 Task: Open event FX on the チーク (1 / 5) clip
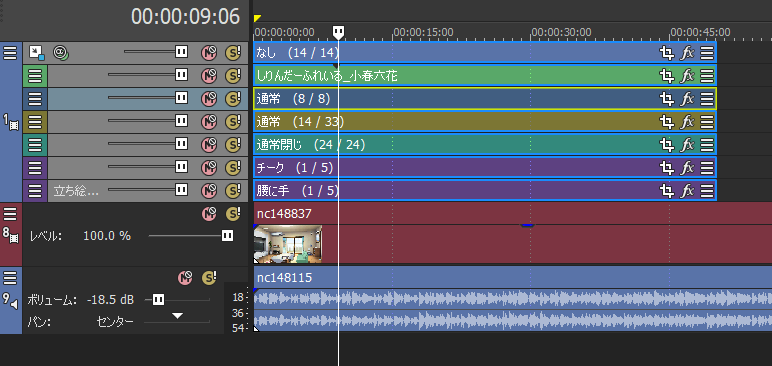pyautogui.click(x=687, y=168)
